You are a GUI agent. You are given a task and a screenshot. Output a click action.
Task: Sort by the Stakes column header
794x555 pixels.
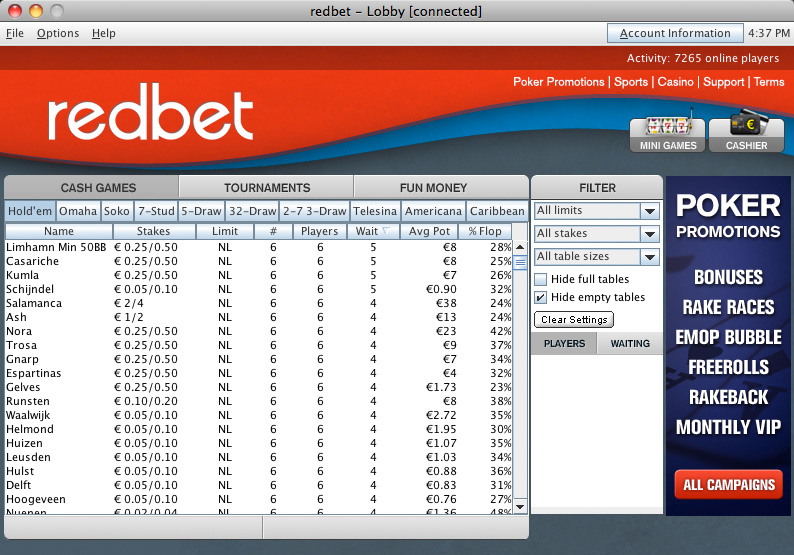click(x=153, y=231)
